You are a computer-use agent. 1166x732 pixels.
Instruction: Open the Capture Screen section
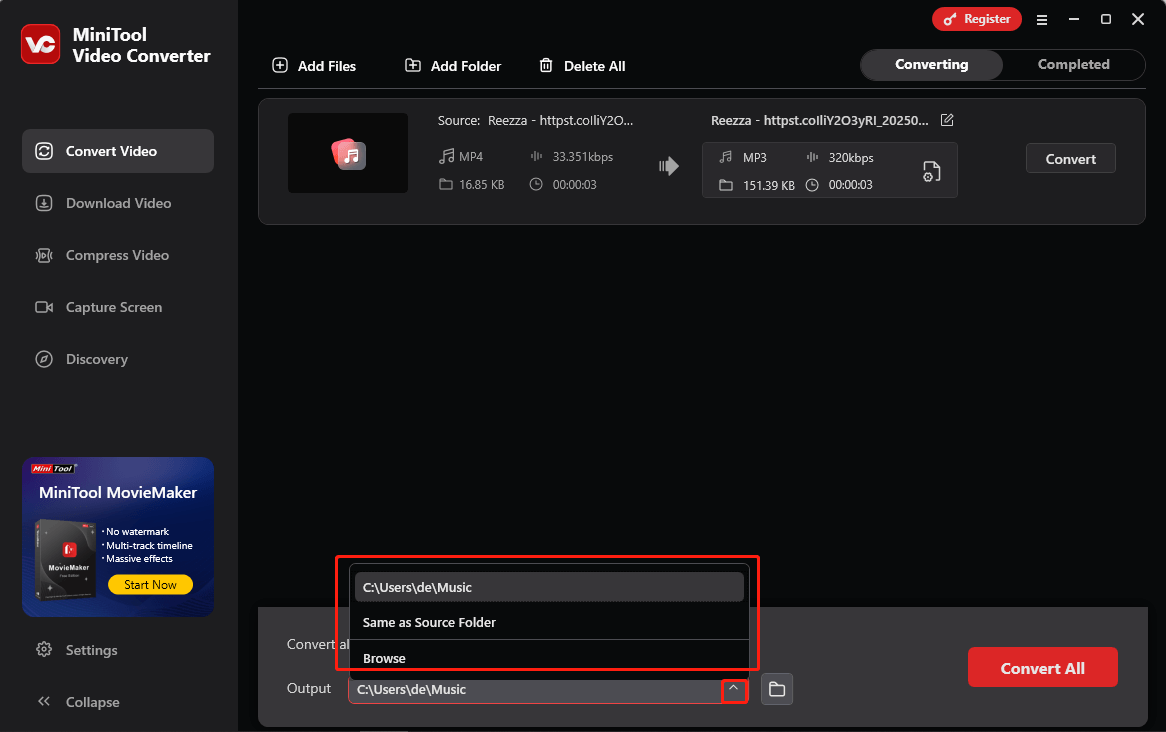coord(117,307)
